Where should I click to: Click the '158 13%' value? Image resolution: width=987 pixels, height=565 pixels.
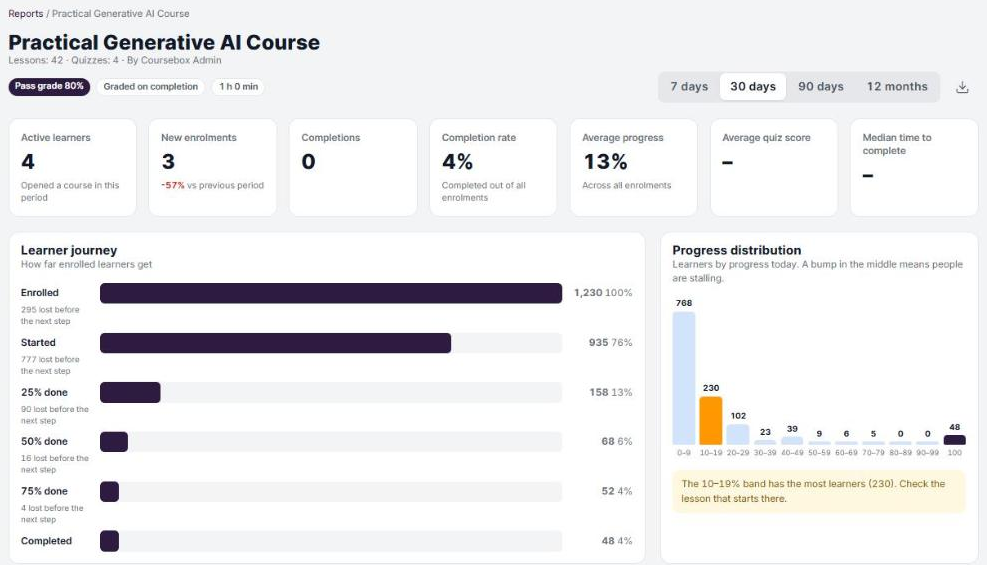pyautogui.click(x=611, y=393)
